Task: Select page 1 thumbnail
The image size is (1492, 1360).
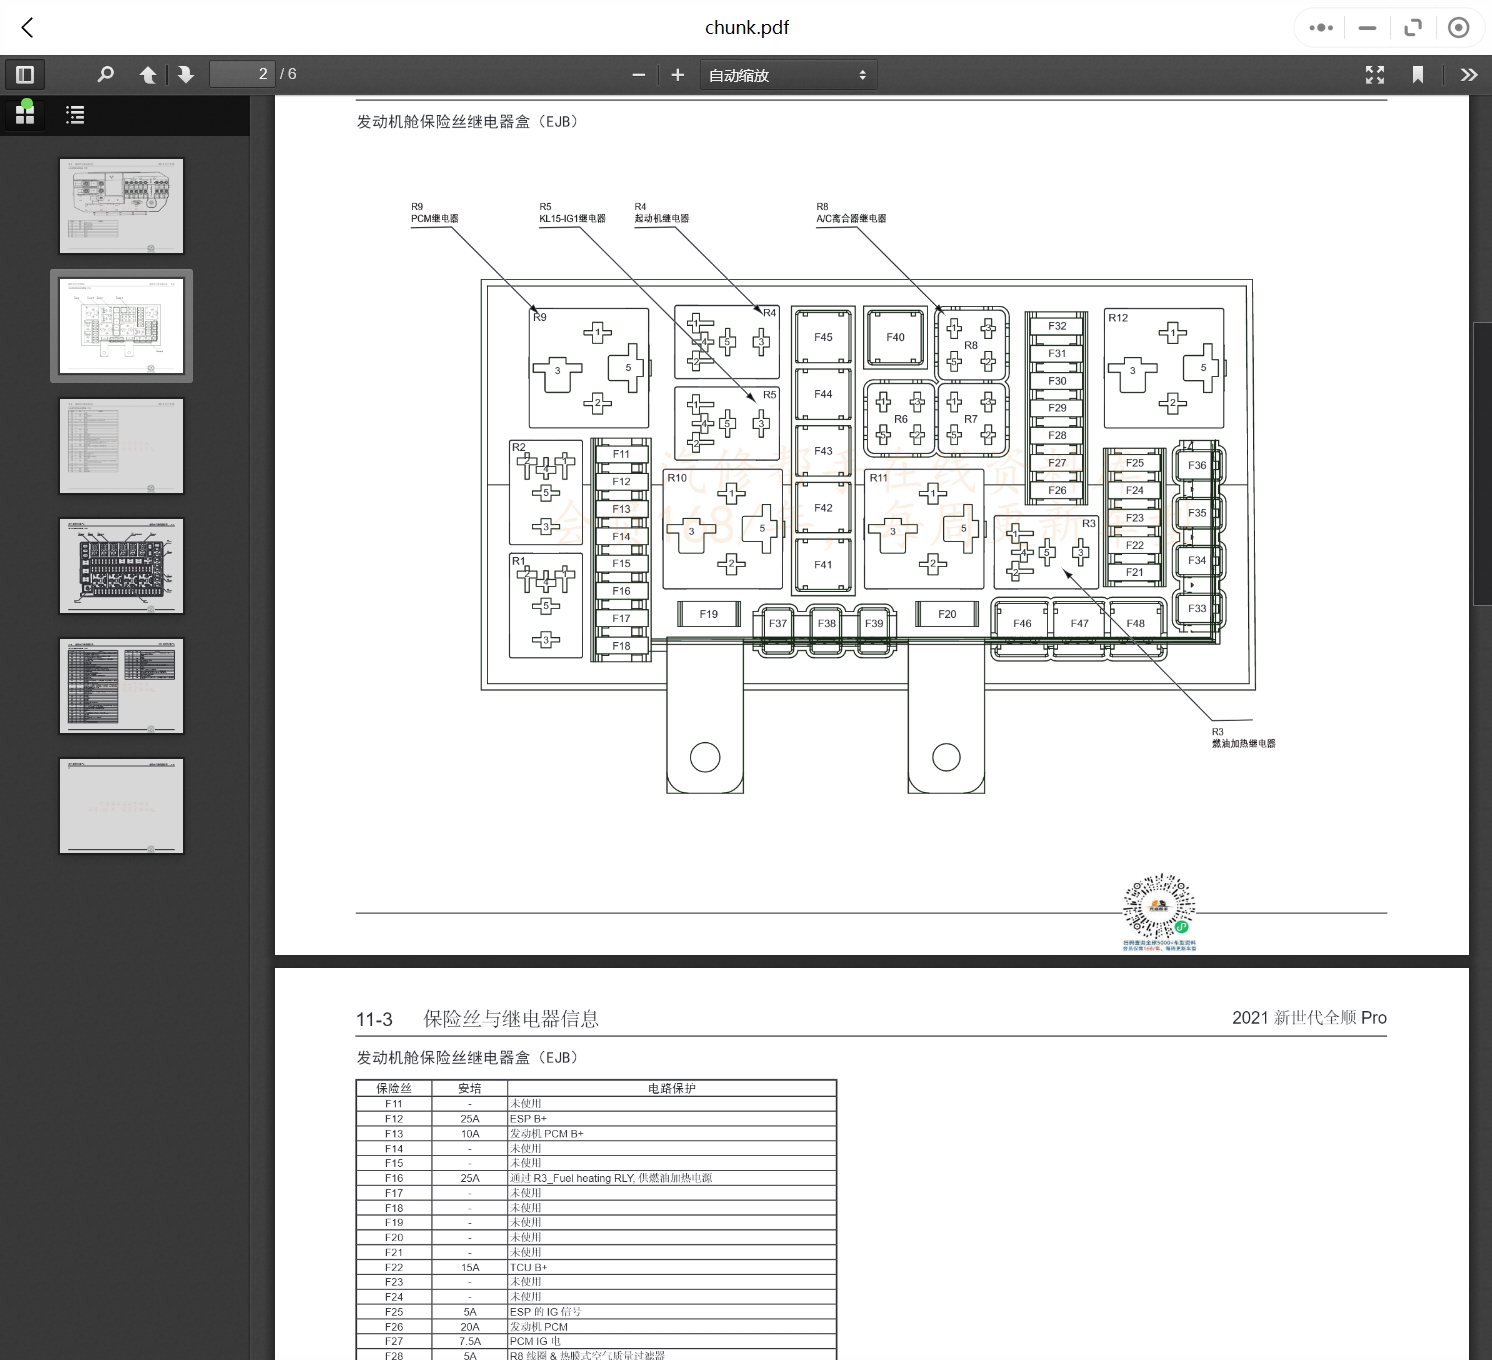Action: [x=121, y=206]
